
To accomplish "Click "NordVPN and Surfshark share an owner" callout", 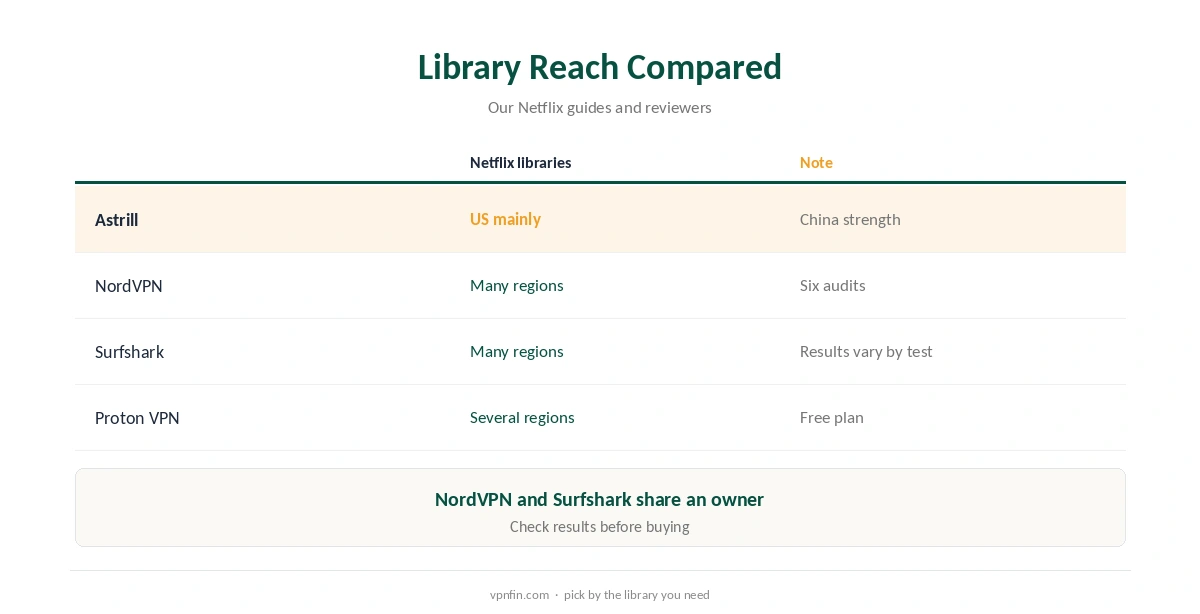I will 599,499.
